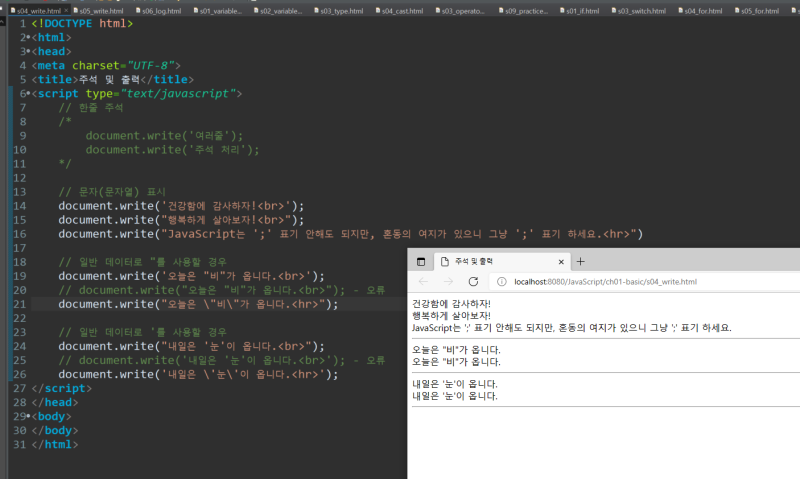
Task: View site information icon in address bar
Action: [502, 282]
